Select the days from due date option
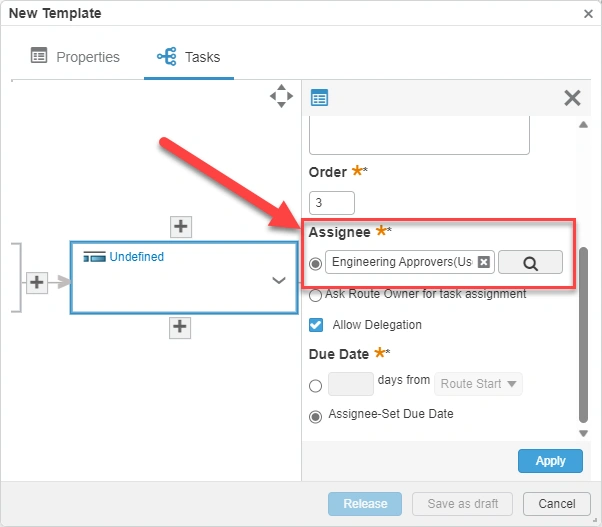The height and width of the screenshot is (527, 602). tap(316, 385)
